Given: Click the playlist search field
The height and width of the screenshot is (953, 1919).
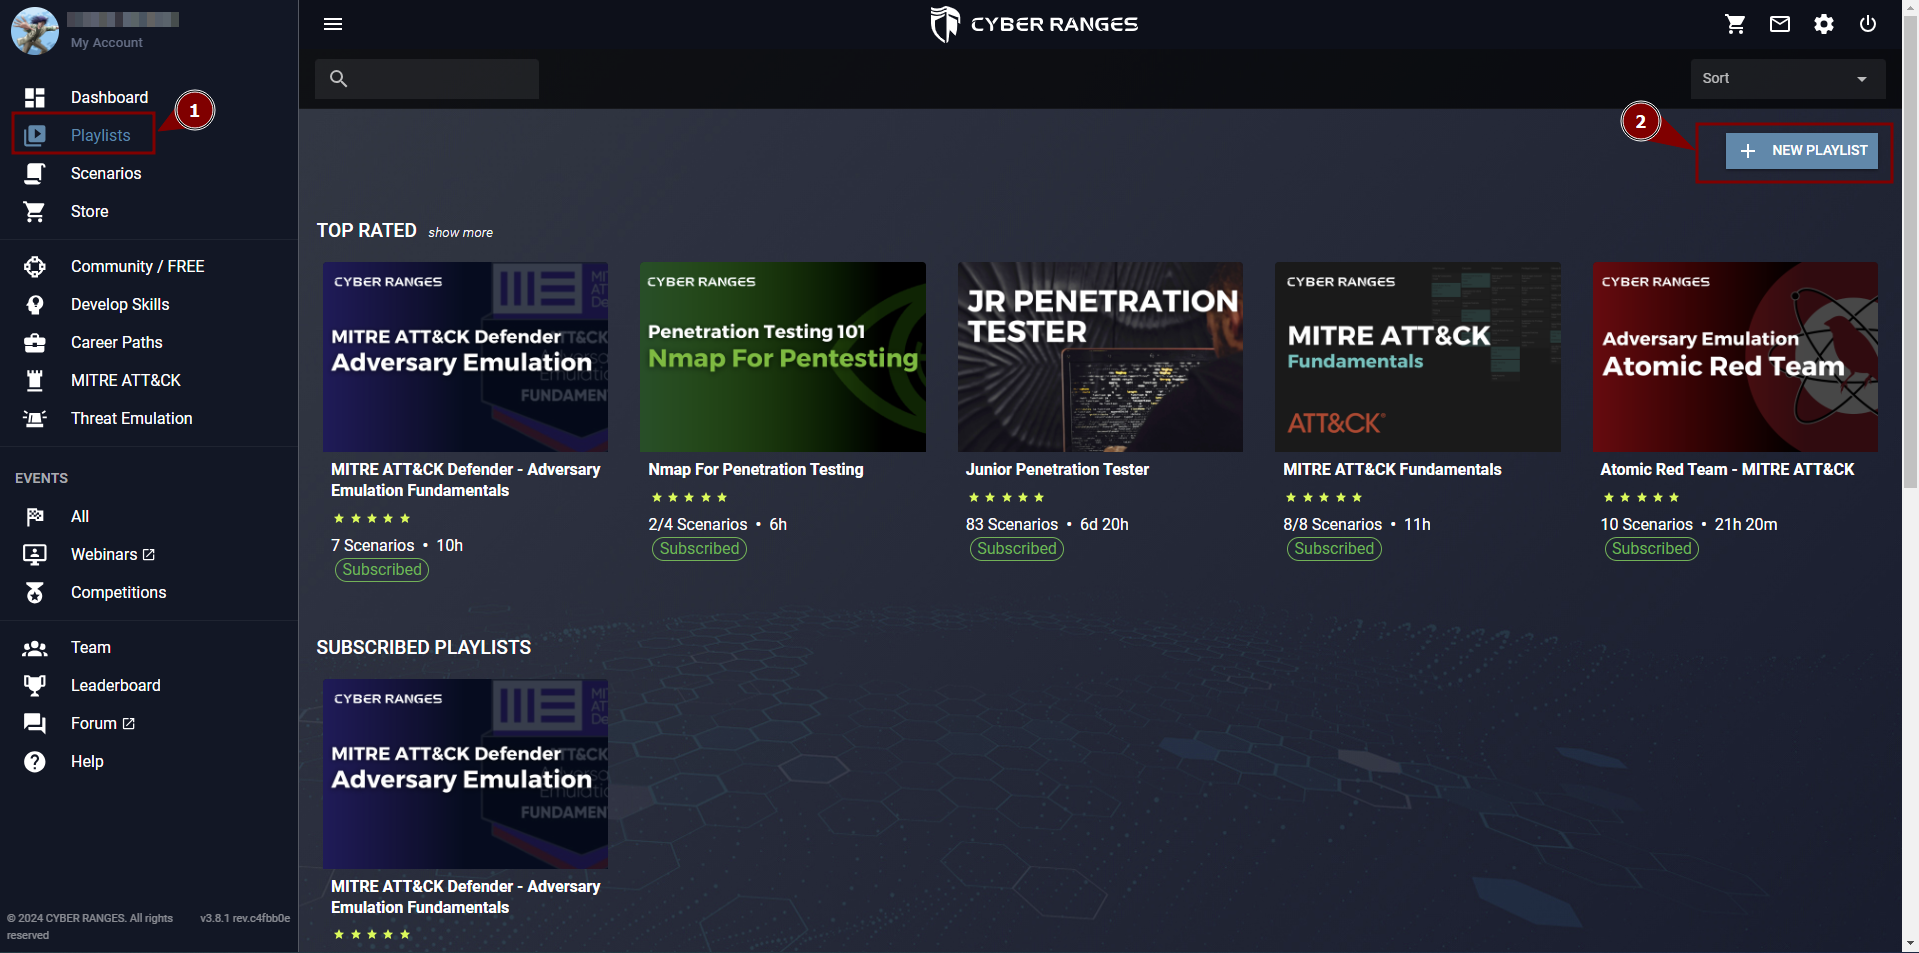Looking at the screenshot, I should (x=427, y=78).
